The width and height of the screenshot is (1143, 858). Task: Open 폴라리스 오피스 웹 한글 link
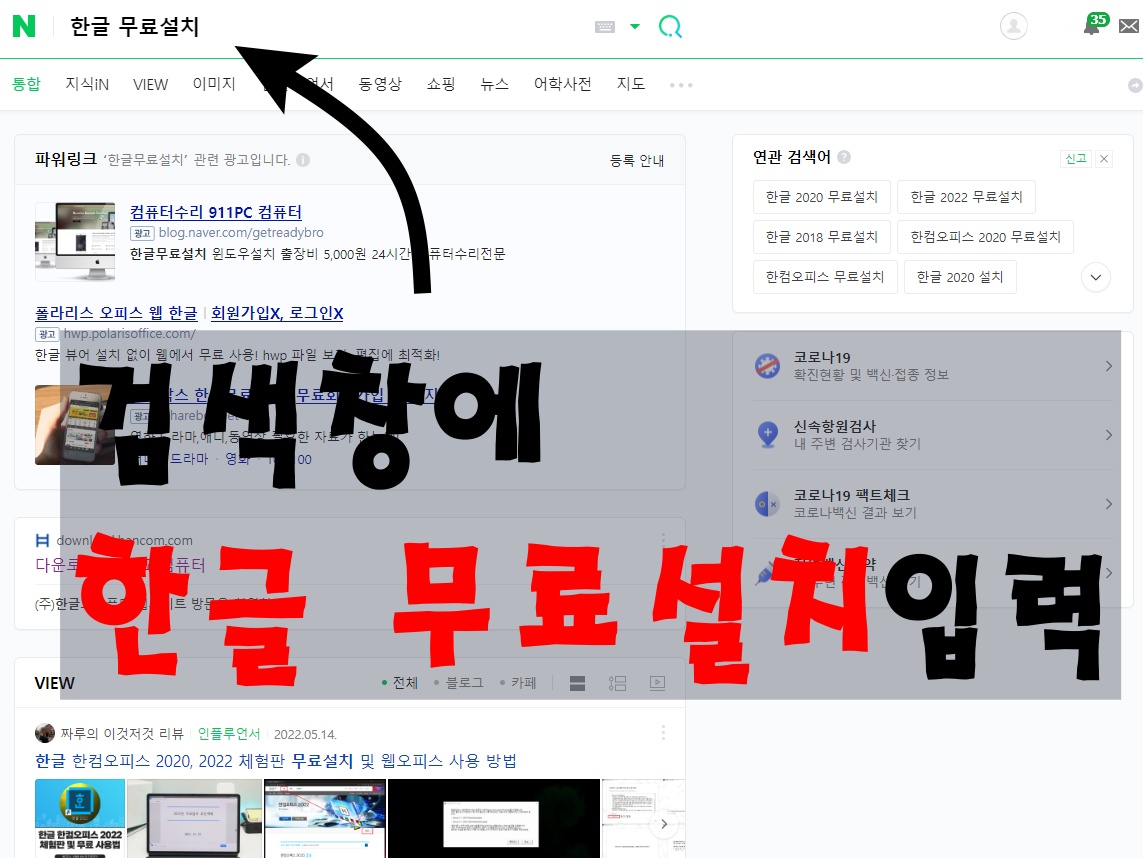coord(117,313)
